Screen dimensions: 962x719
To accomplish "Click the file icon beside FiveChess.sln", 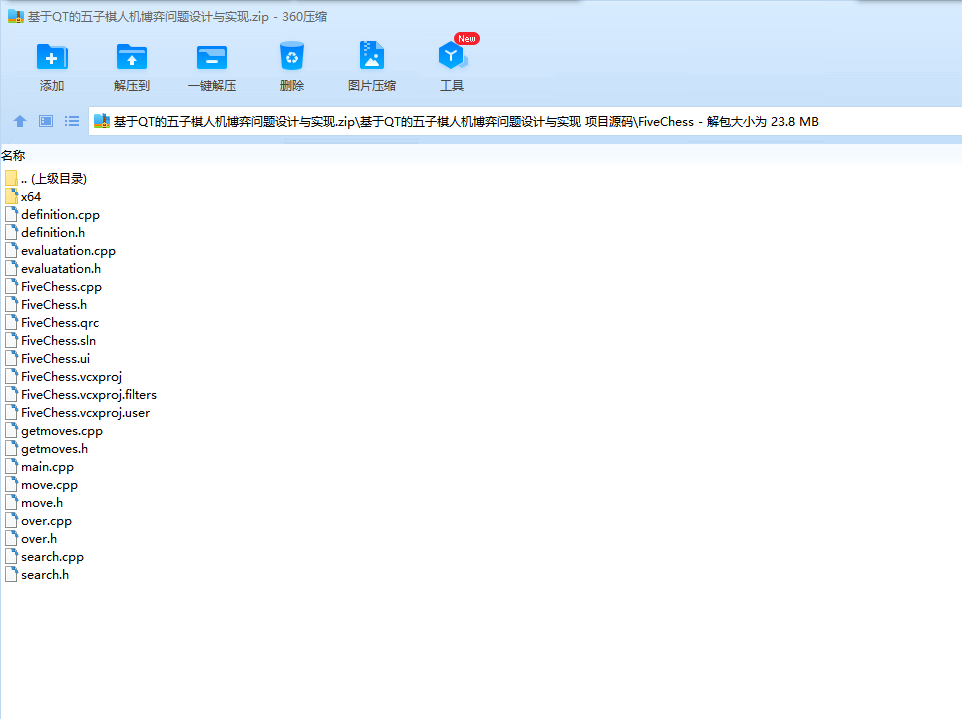I will click(11, 340).
